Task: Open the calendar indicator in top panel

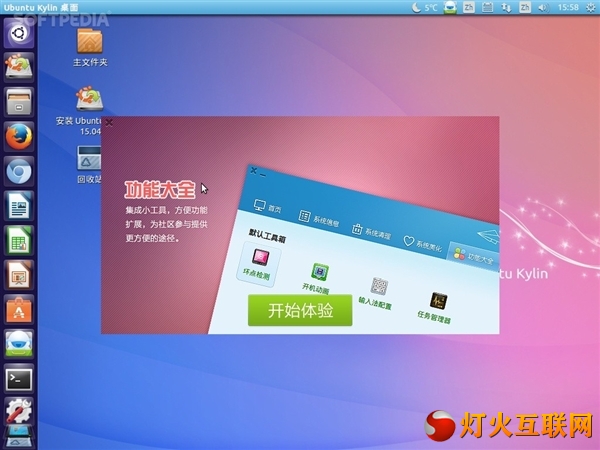Action: click(x=487, y=7)
